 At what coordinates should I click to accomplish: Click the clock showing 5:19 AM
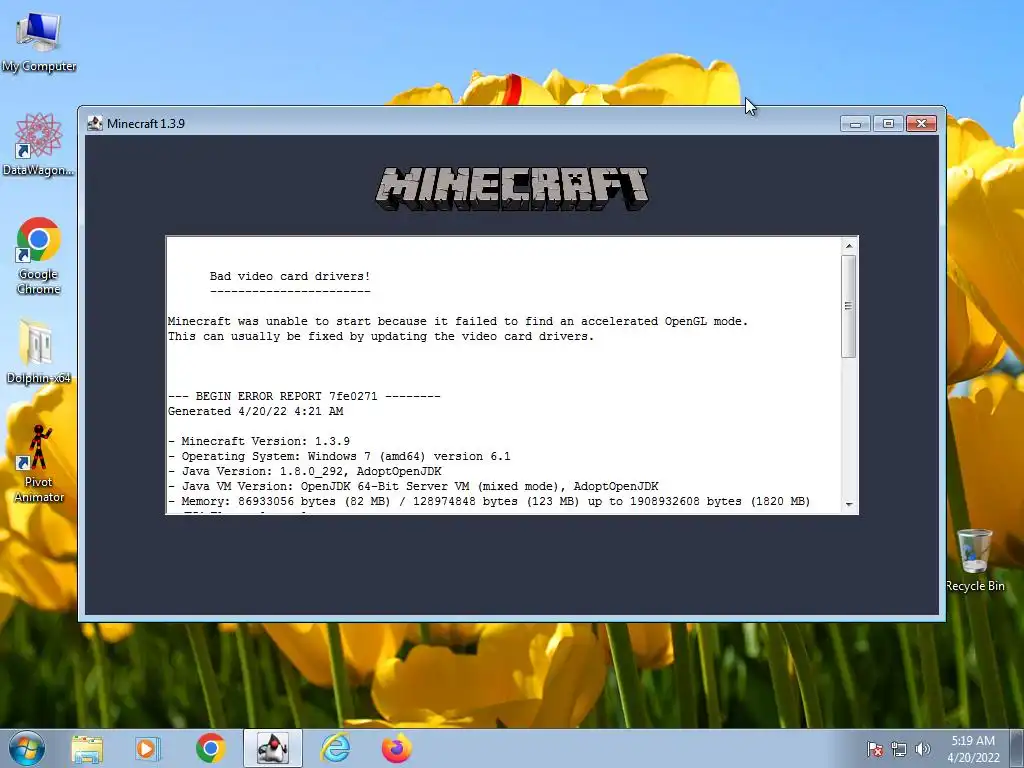click(973, 749)
